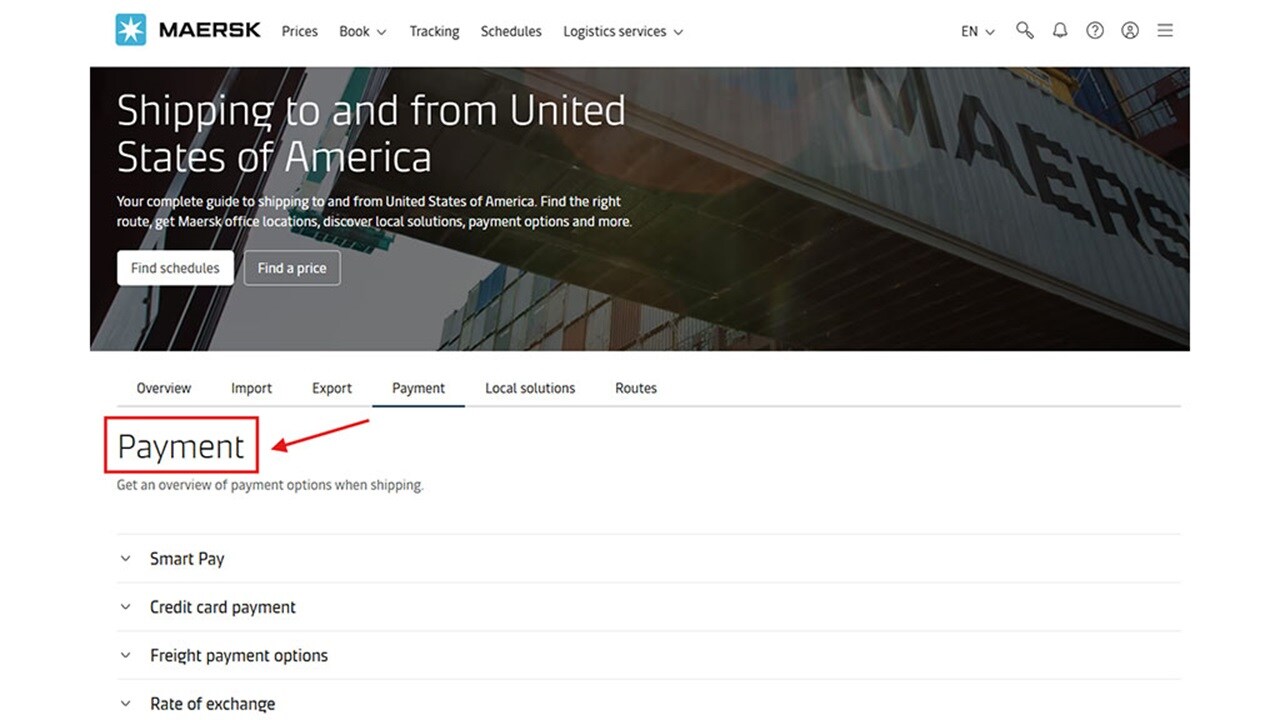Open Tracking in the top navigation
Screen dimensions: 1280x720
click(434, 31)
